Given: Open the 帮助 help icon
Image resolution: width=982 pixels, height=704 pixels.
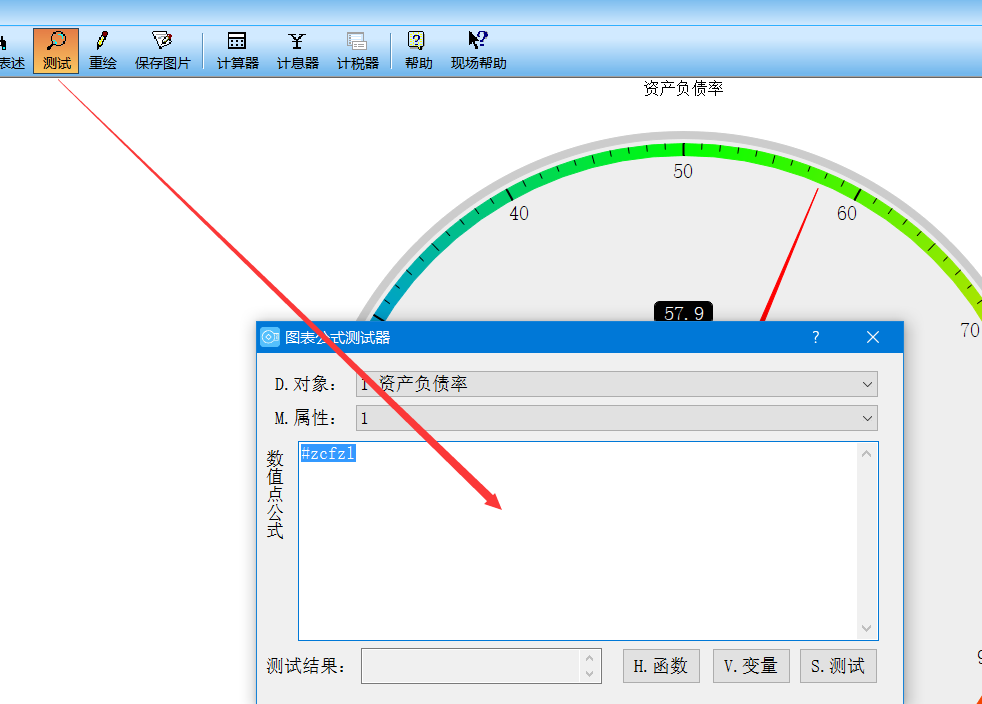Looking at the screenshot, I should pos(418,50).
